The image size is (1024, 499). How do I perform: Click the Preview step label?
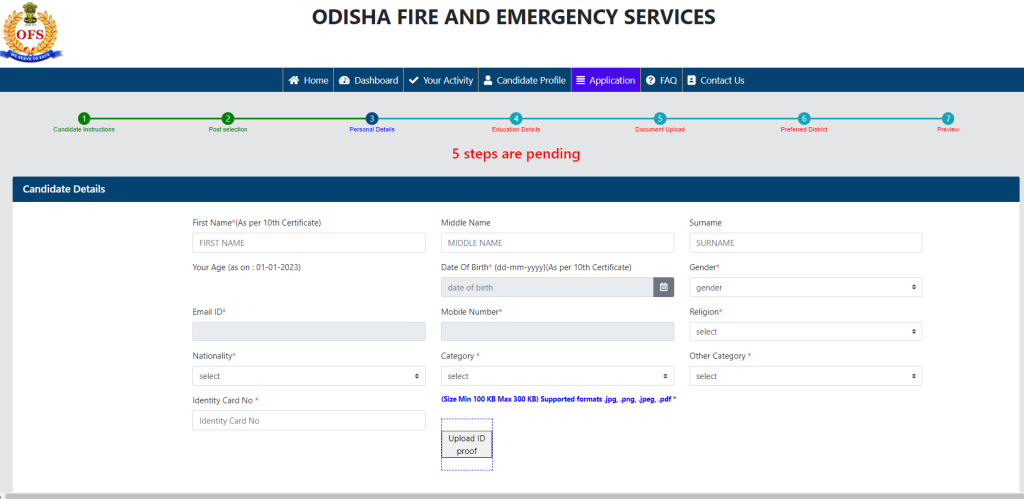pyautogui.click(x=948, y=129)
